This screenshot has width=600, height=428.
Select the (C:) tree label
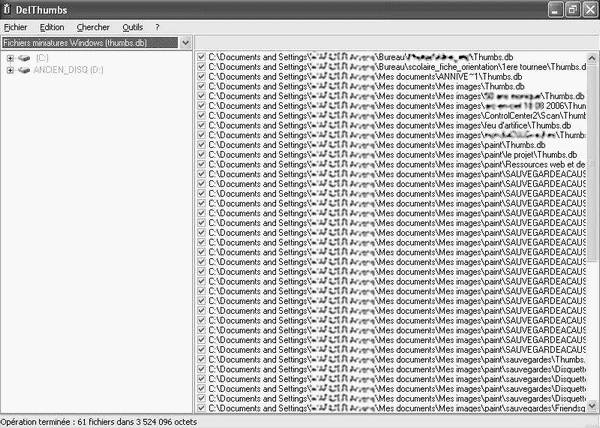click(42, 58)
